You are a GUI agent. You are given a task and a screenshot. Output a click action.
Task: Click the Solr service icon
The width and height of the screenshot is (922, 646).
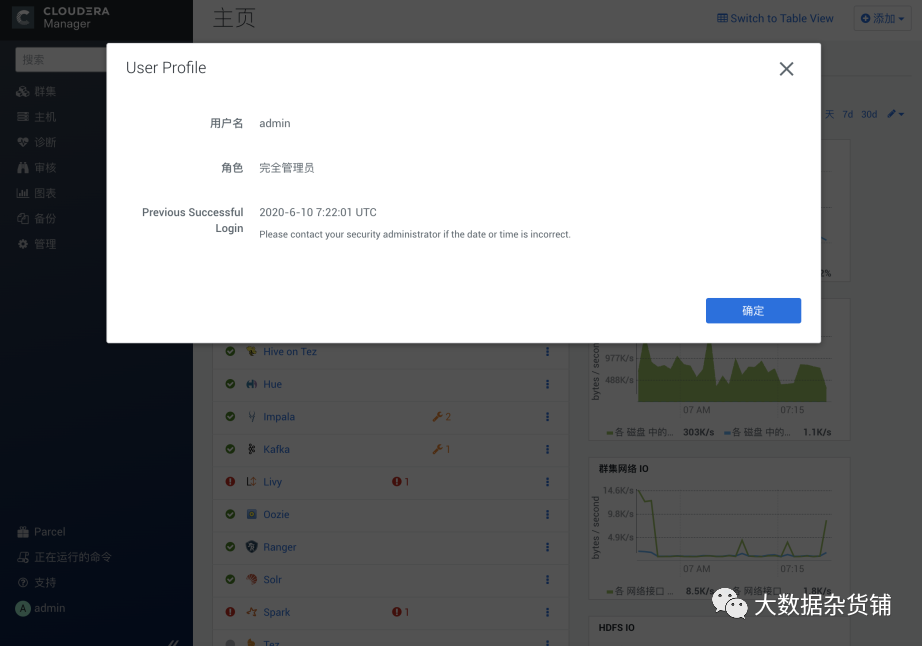point(252,580)
